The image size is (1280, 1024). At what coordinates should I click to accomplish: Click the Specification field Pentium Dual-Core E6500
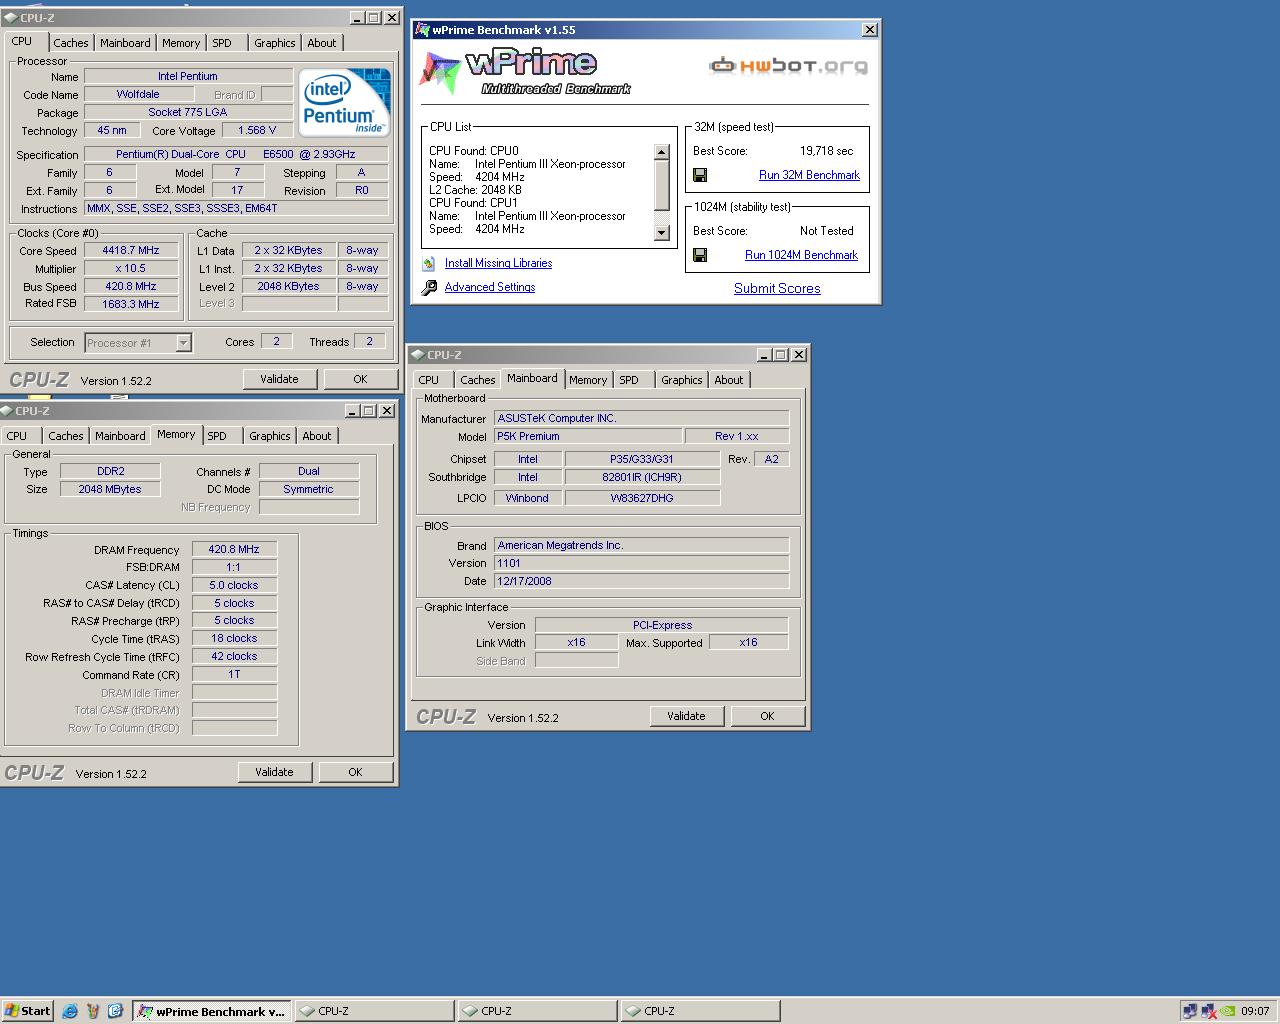pos(236,154)
